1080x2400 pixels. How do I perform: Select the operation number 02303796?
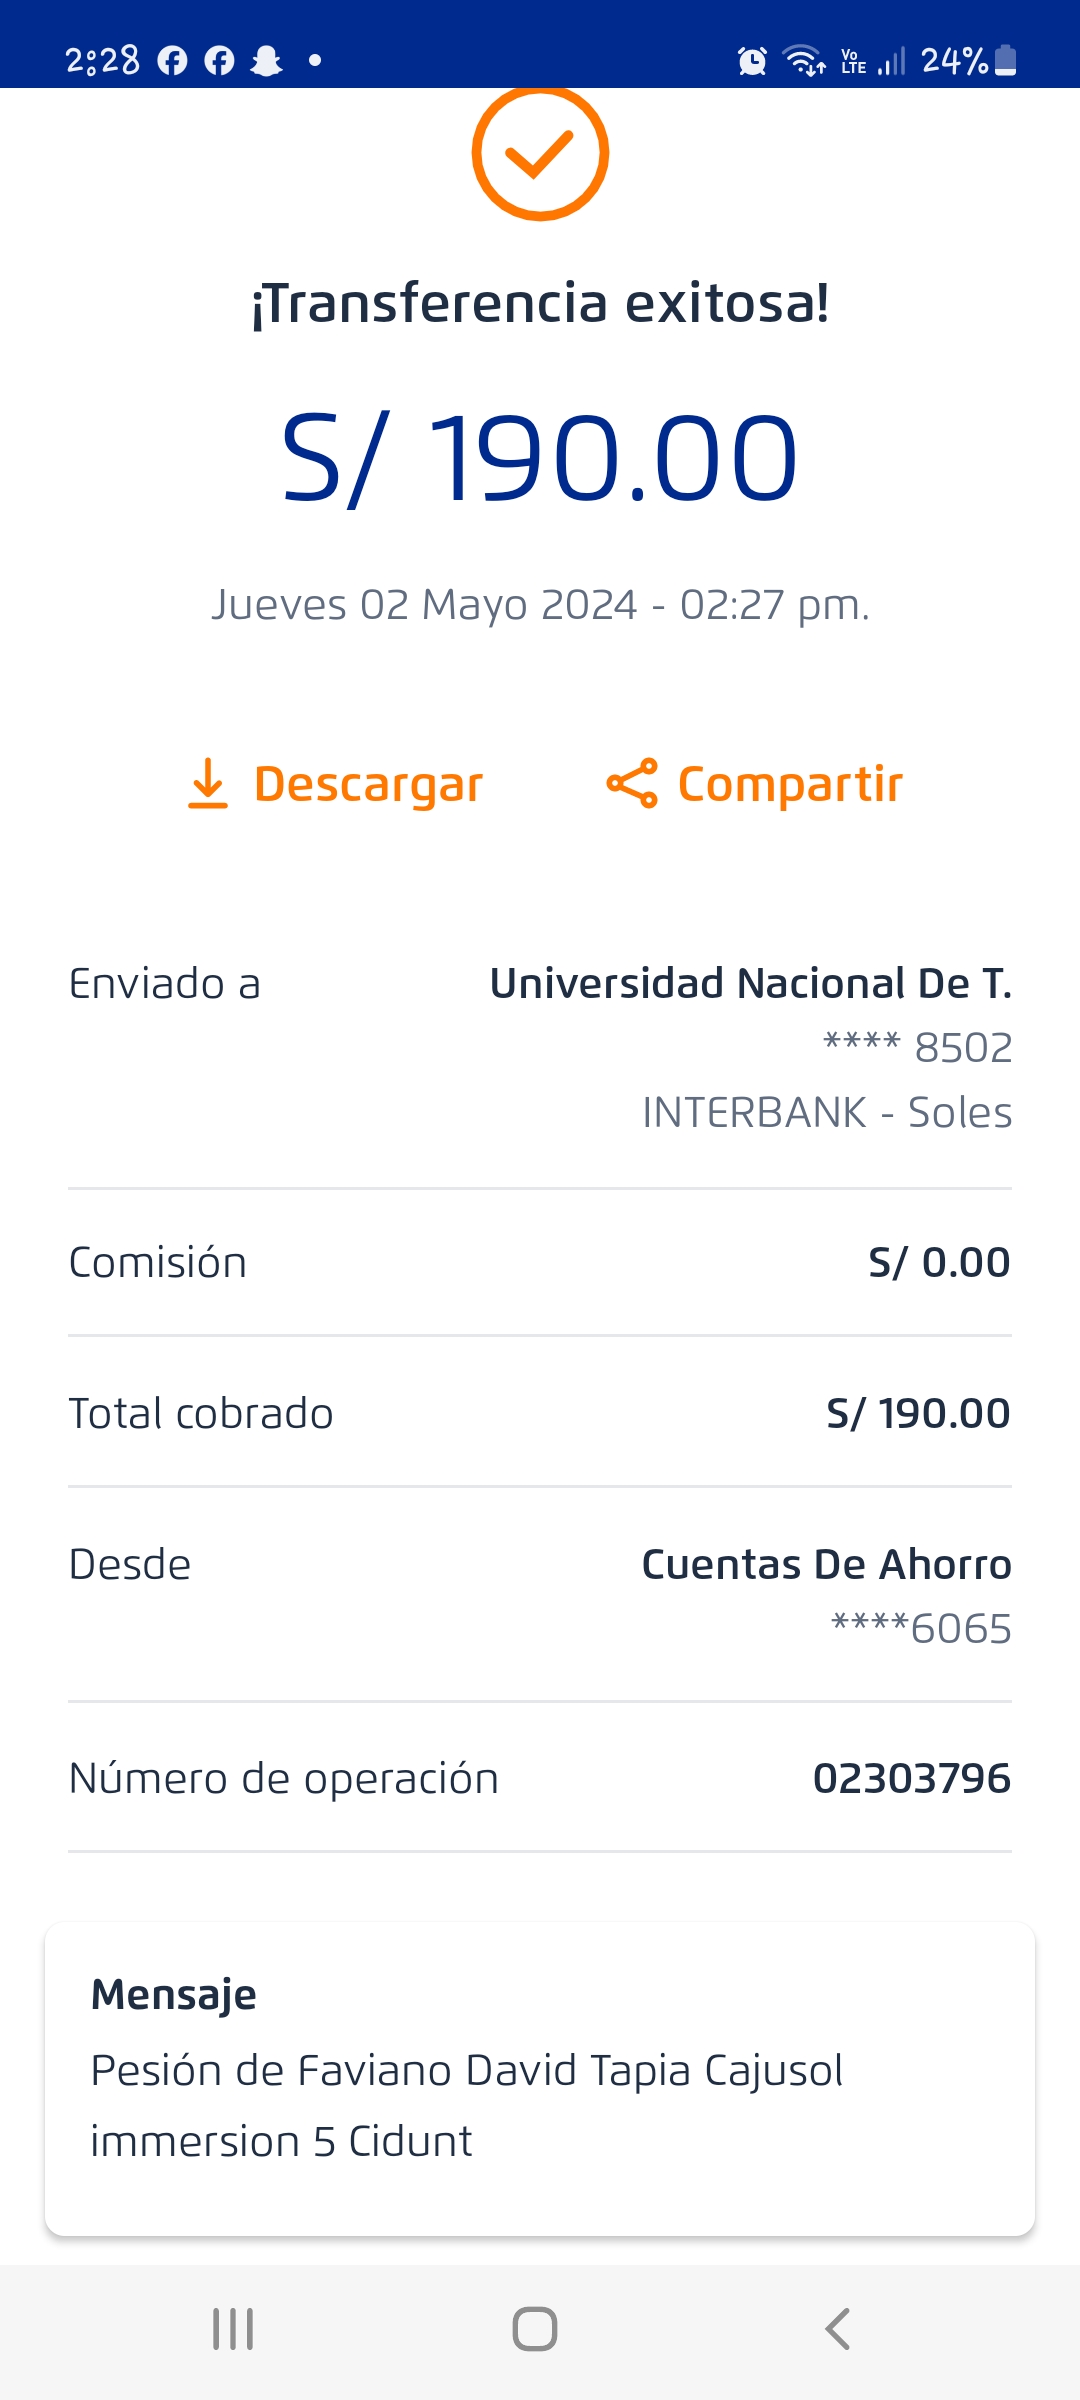[x=911, y=1779]
